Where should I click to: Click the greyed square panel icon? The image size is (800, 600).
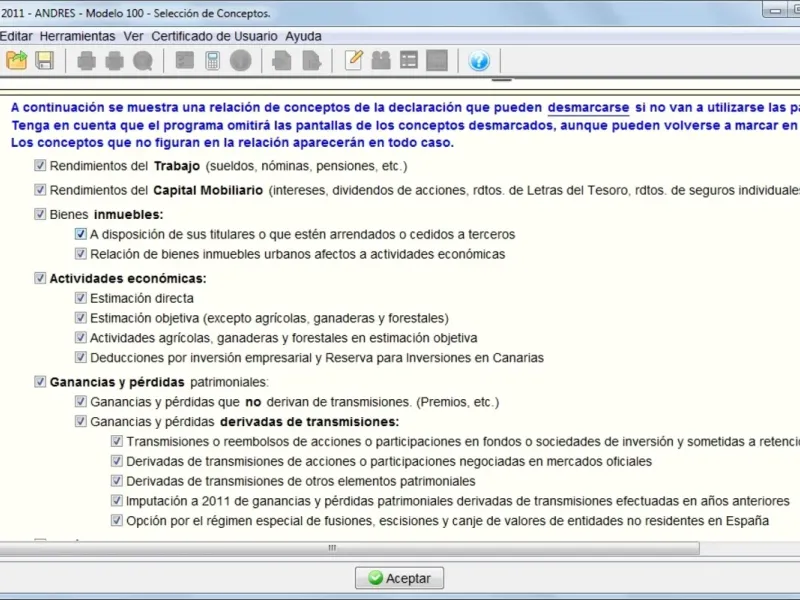[x=437, y=60]
